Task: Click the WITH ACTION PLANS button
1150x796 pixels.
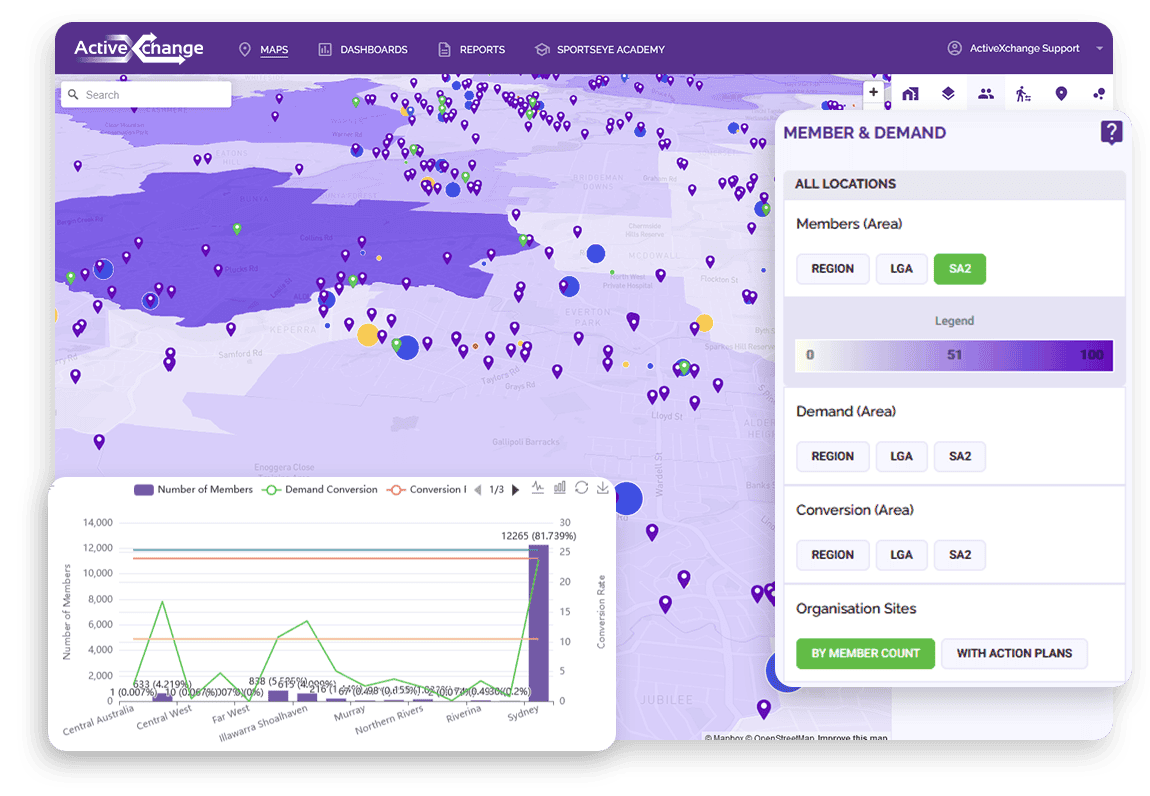Action: tap(1014, 653)
